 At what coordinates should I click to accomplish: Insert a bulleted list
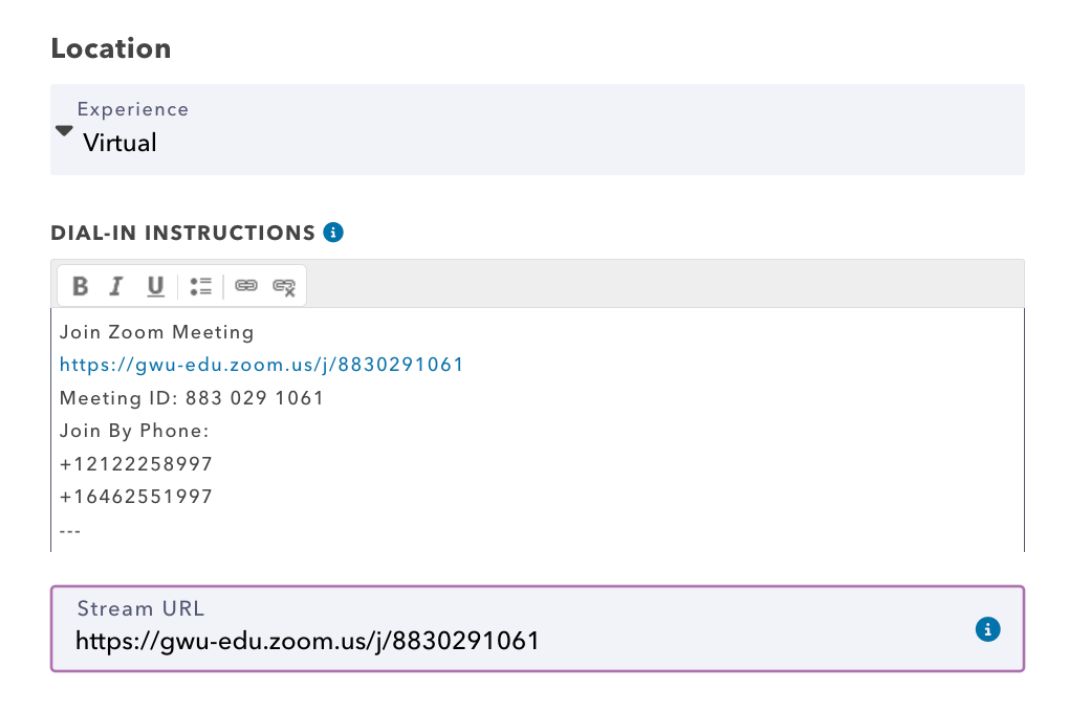coord(200,285)
